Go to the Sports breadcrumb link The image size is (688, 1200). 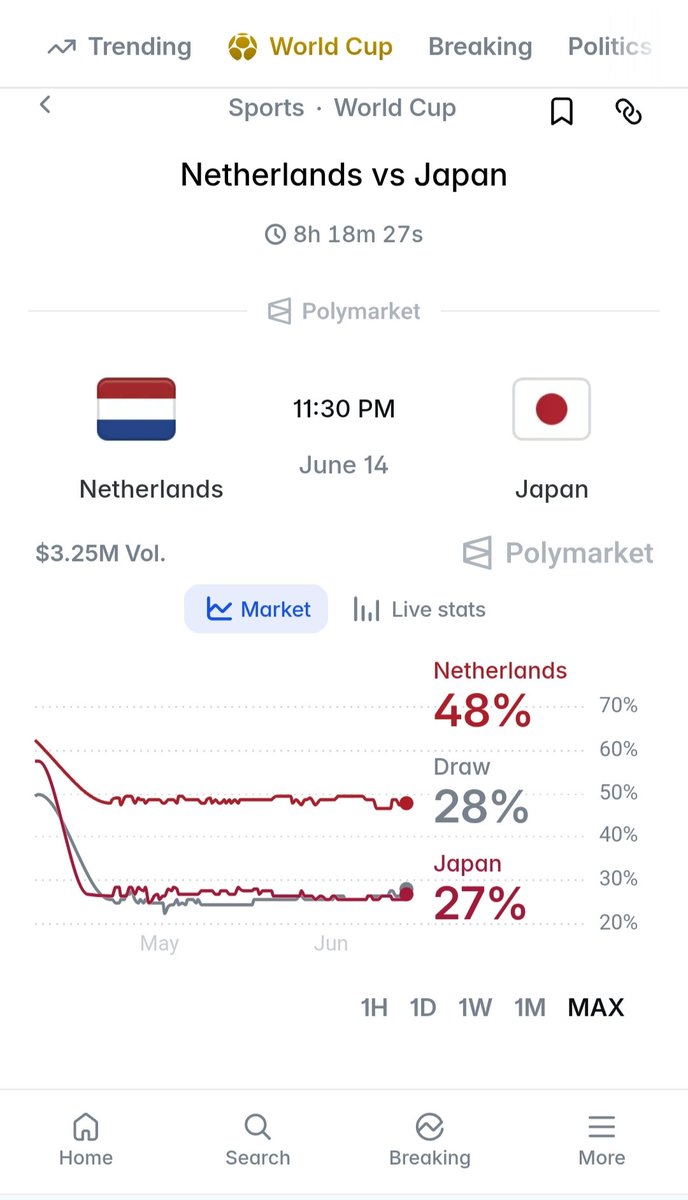click(266, 108)
